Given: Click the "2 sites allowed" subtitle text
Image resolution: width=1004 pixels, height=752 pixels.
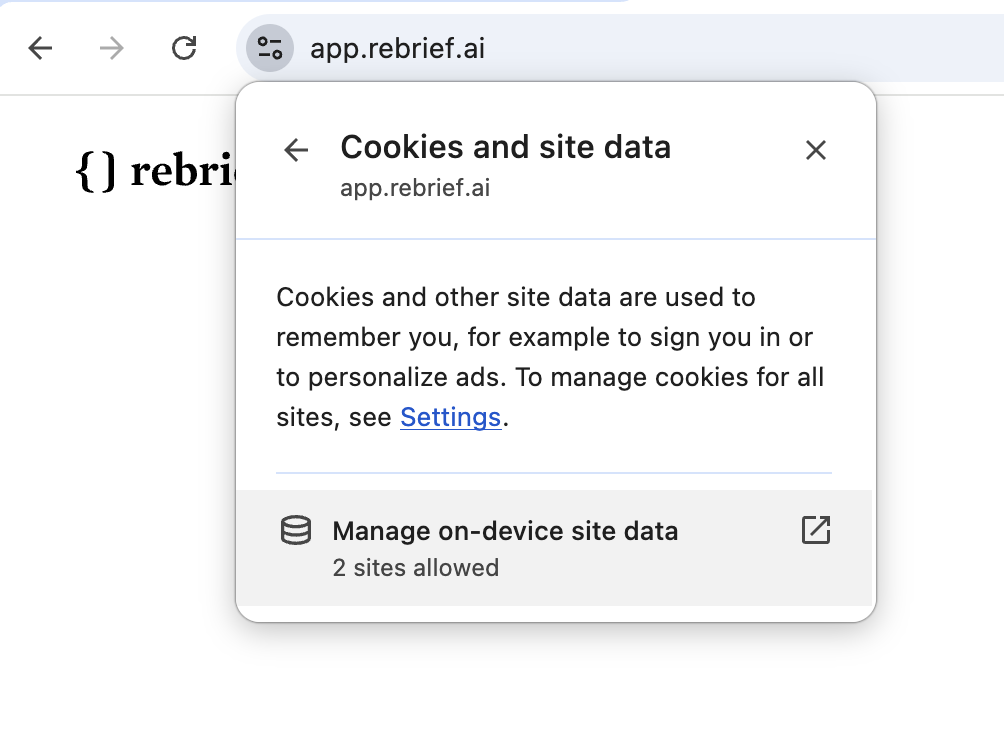Looking at the screenshot, I should pyautogui.click(x=415, y=568).
